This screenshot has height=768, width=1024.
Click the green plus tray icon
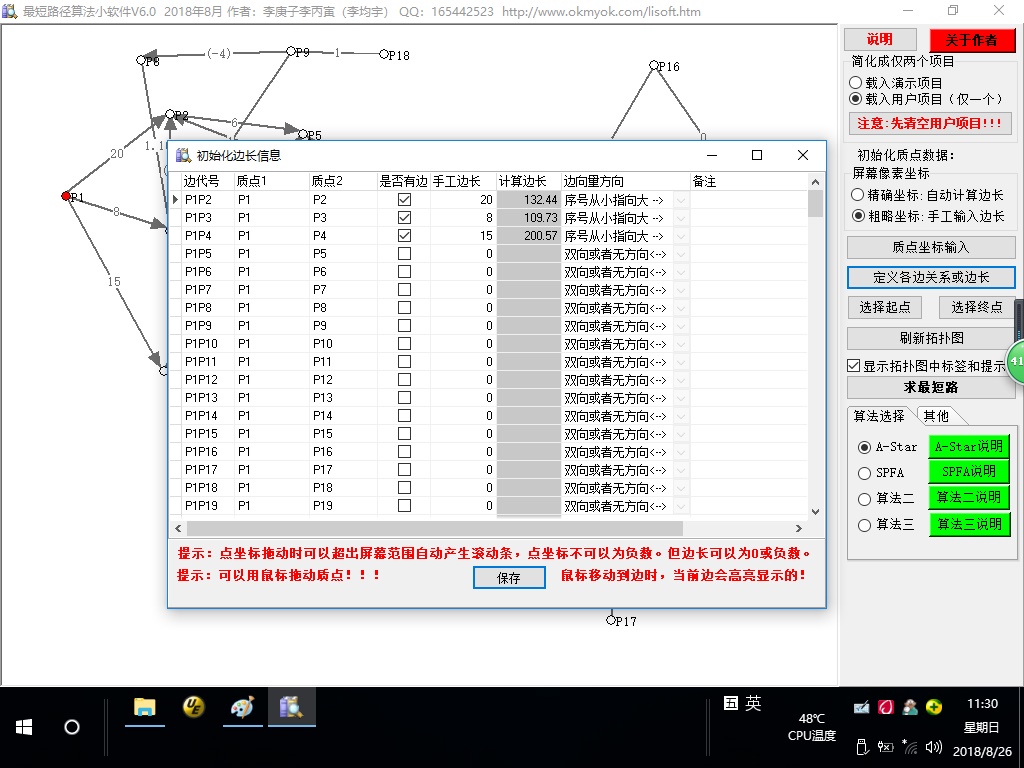point(934,707)
